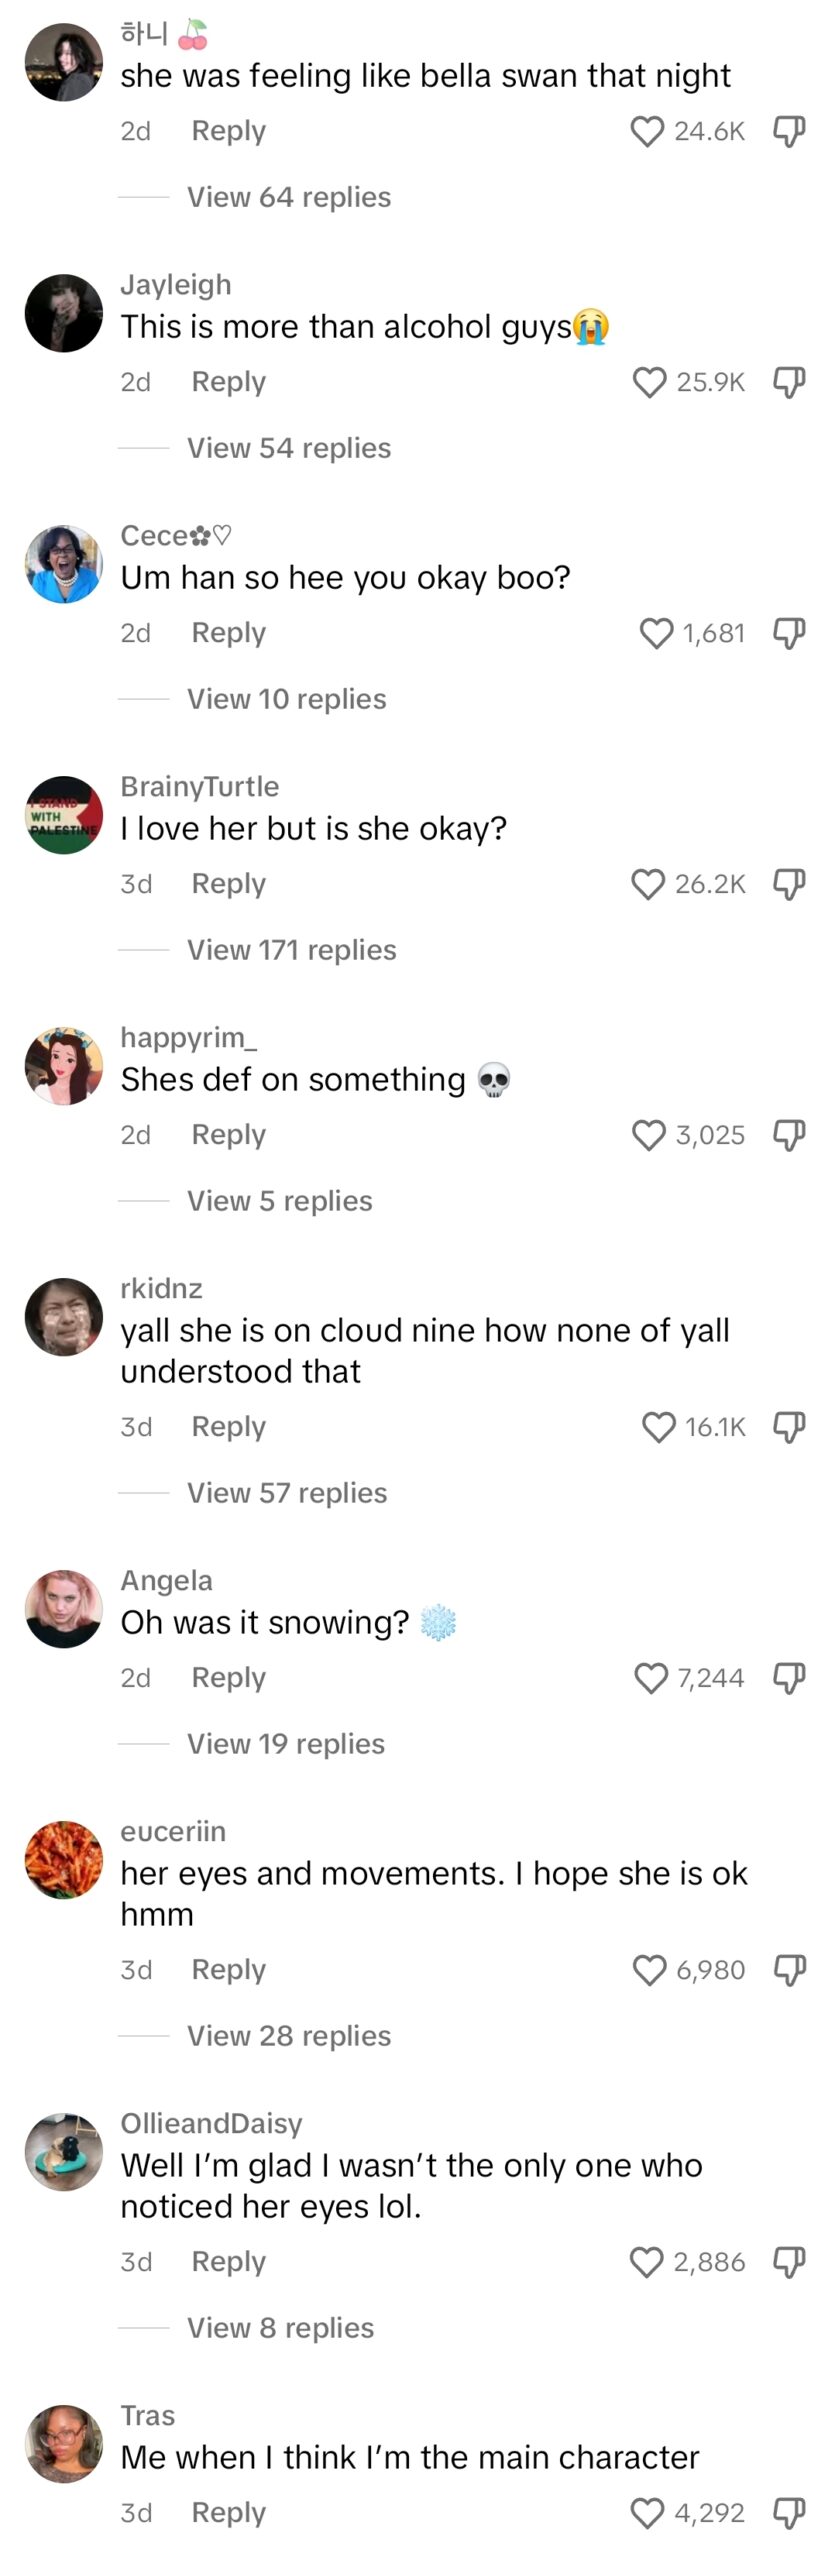
Task: Dislike rkidnz's cloud nine comment
Action: [788, 1427]
